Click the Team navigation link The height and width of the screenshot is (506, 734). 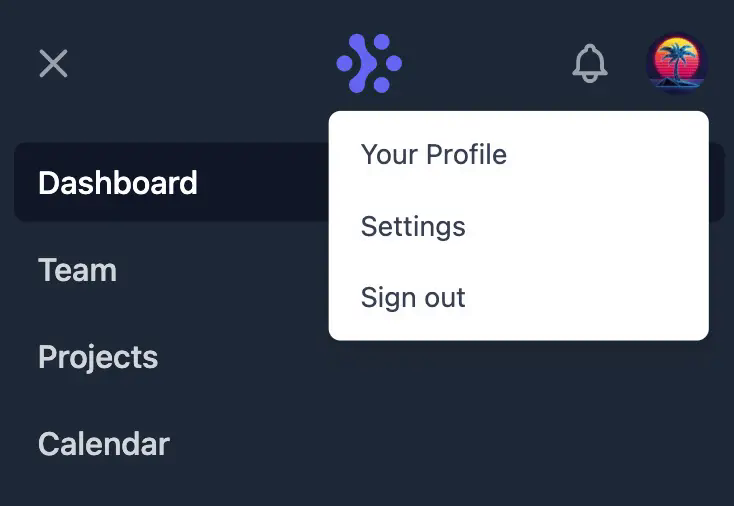point(78,270)
